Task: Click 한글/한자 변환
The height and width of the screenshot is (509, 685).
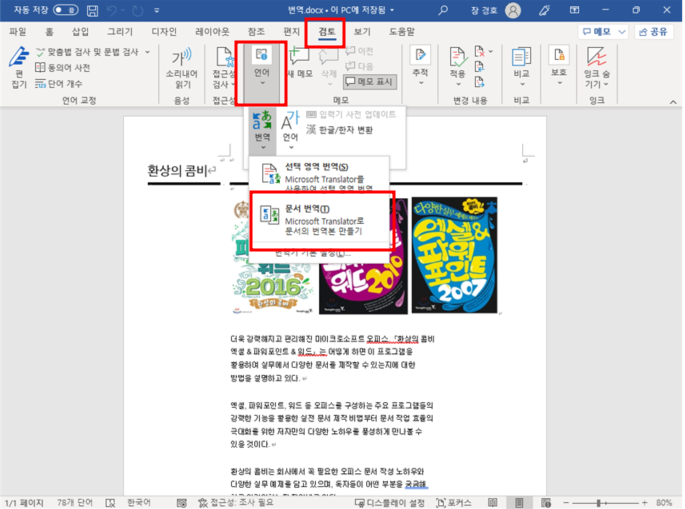Action: [x=339, y=130]
